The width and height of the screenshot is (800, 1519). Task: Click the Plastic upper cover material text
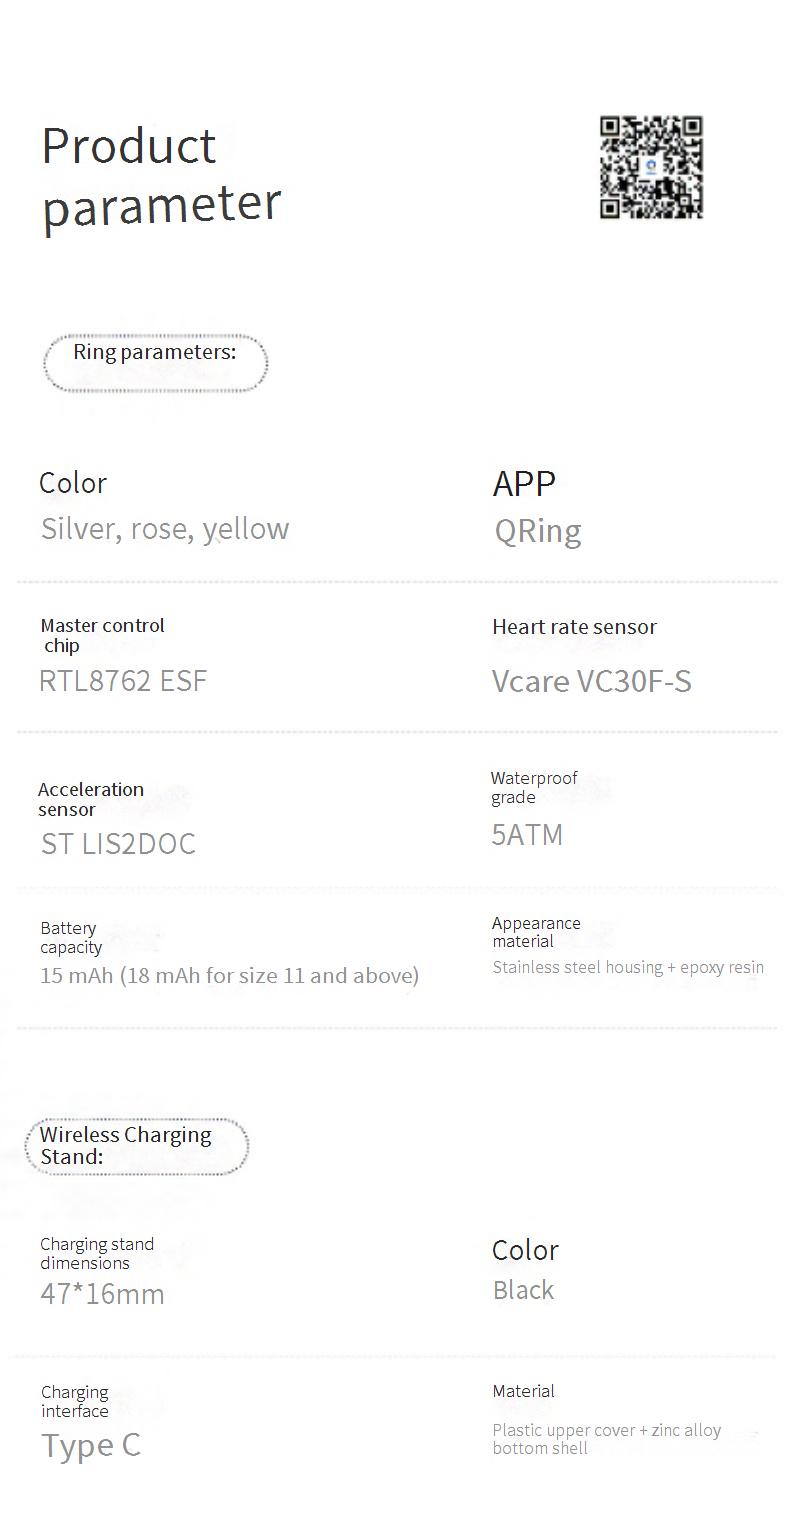(606, 1439)
